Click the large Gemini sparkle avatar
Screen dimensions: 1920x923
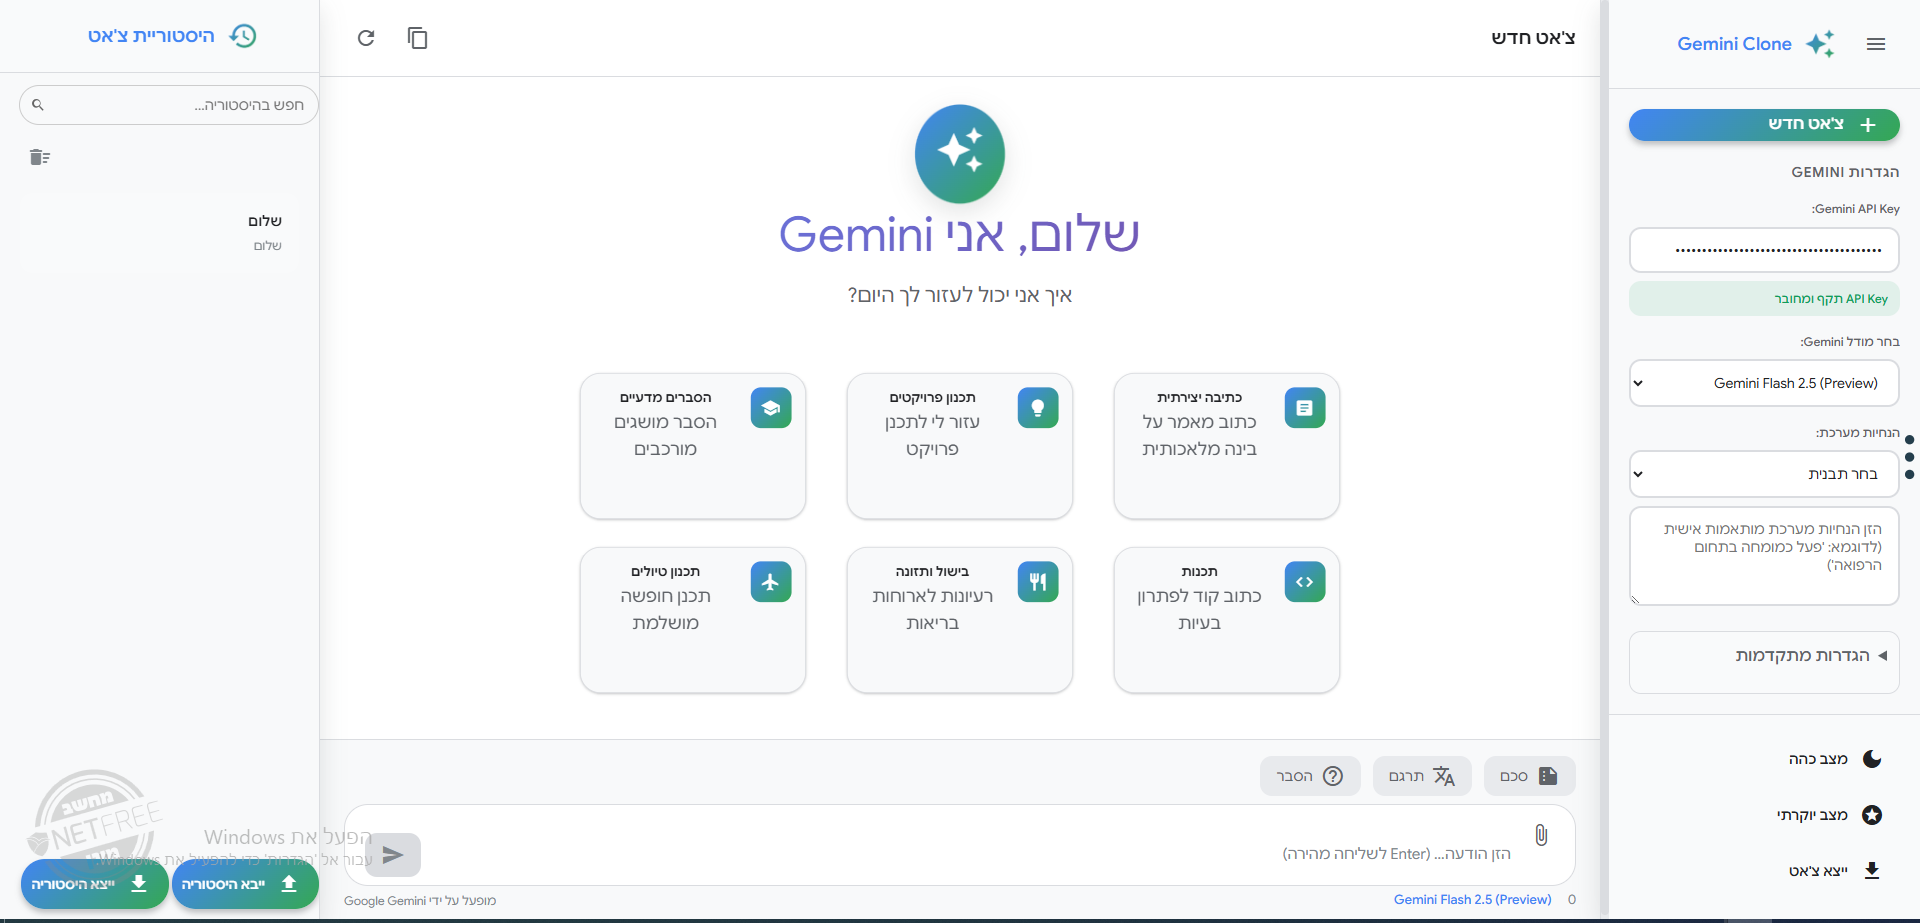[960, 154]
